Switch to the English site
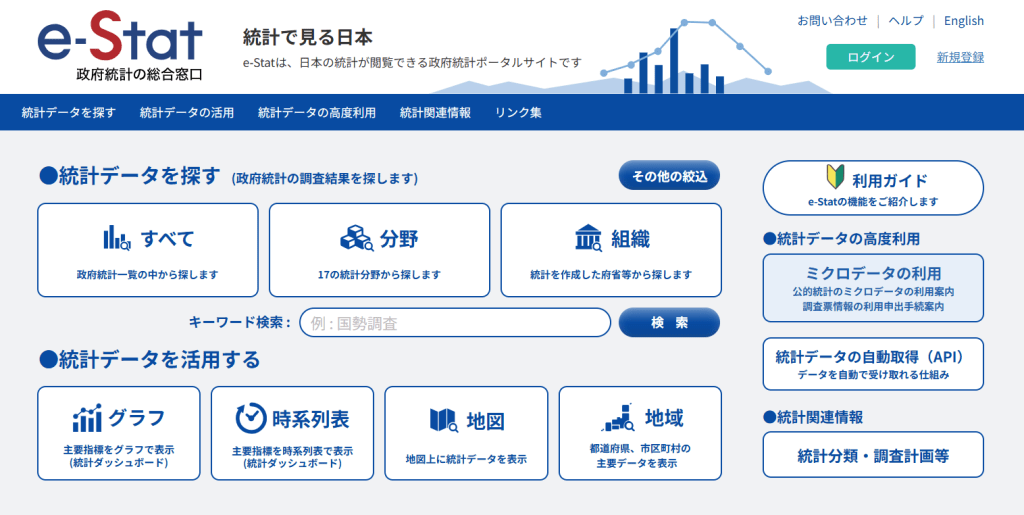The width and height of the screenshot is (1024, 515). pyautogui.click(x=964, y=21)
